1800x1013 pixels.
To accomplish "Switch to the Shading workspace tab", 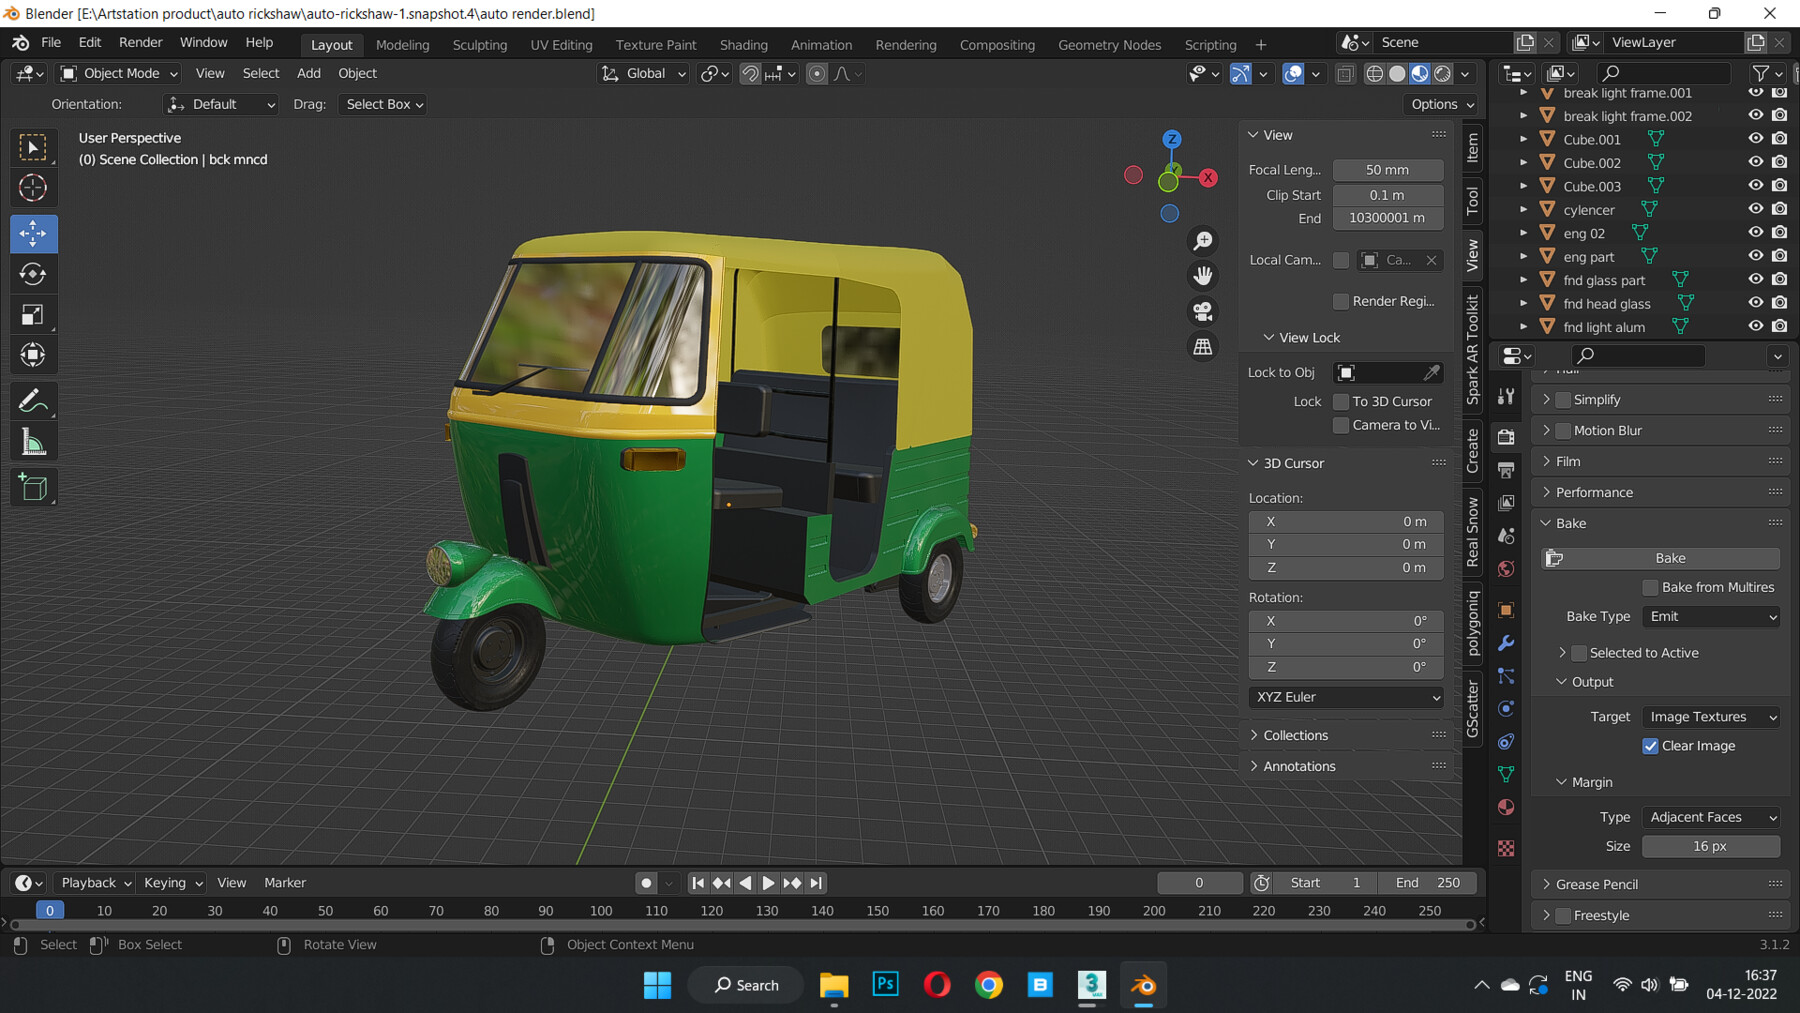I will [743, 45].
